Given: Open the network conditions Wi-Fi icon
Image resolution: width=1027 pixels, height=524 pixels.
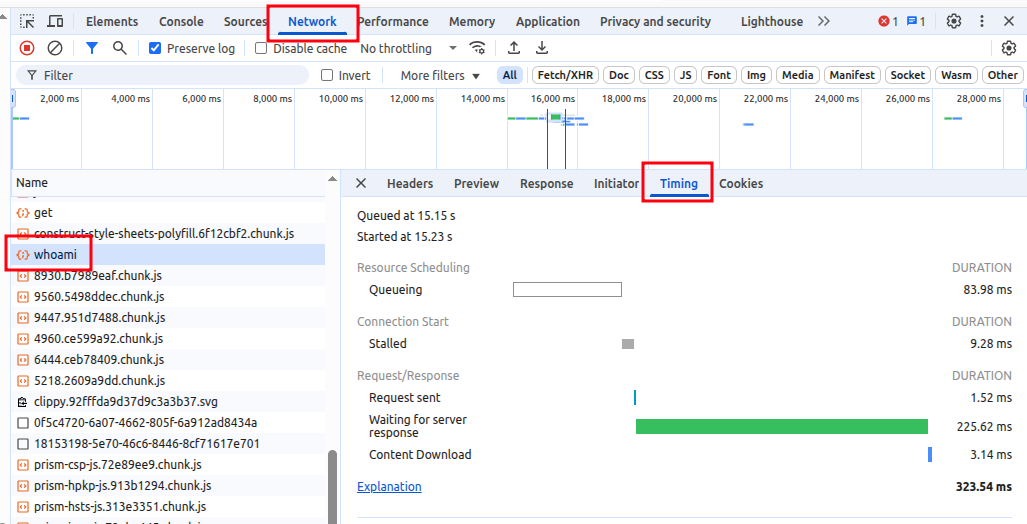Looking at the screenshot, I should coord(478,48).
